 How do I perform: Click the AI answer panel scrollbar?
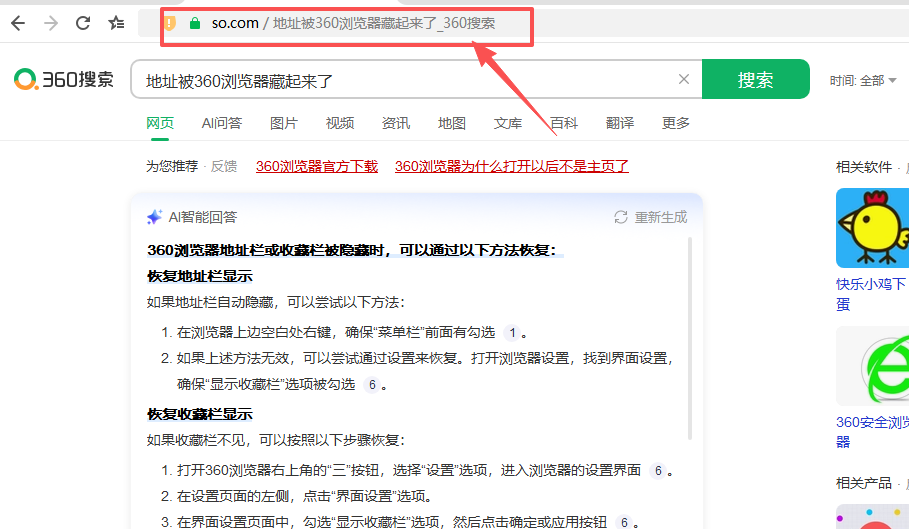[690, 339]
